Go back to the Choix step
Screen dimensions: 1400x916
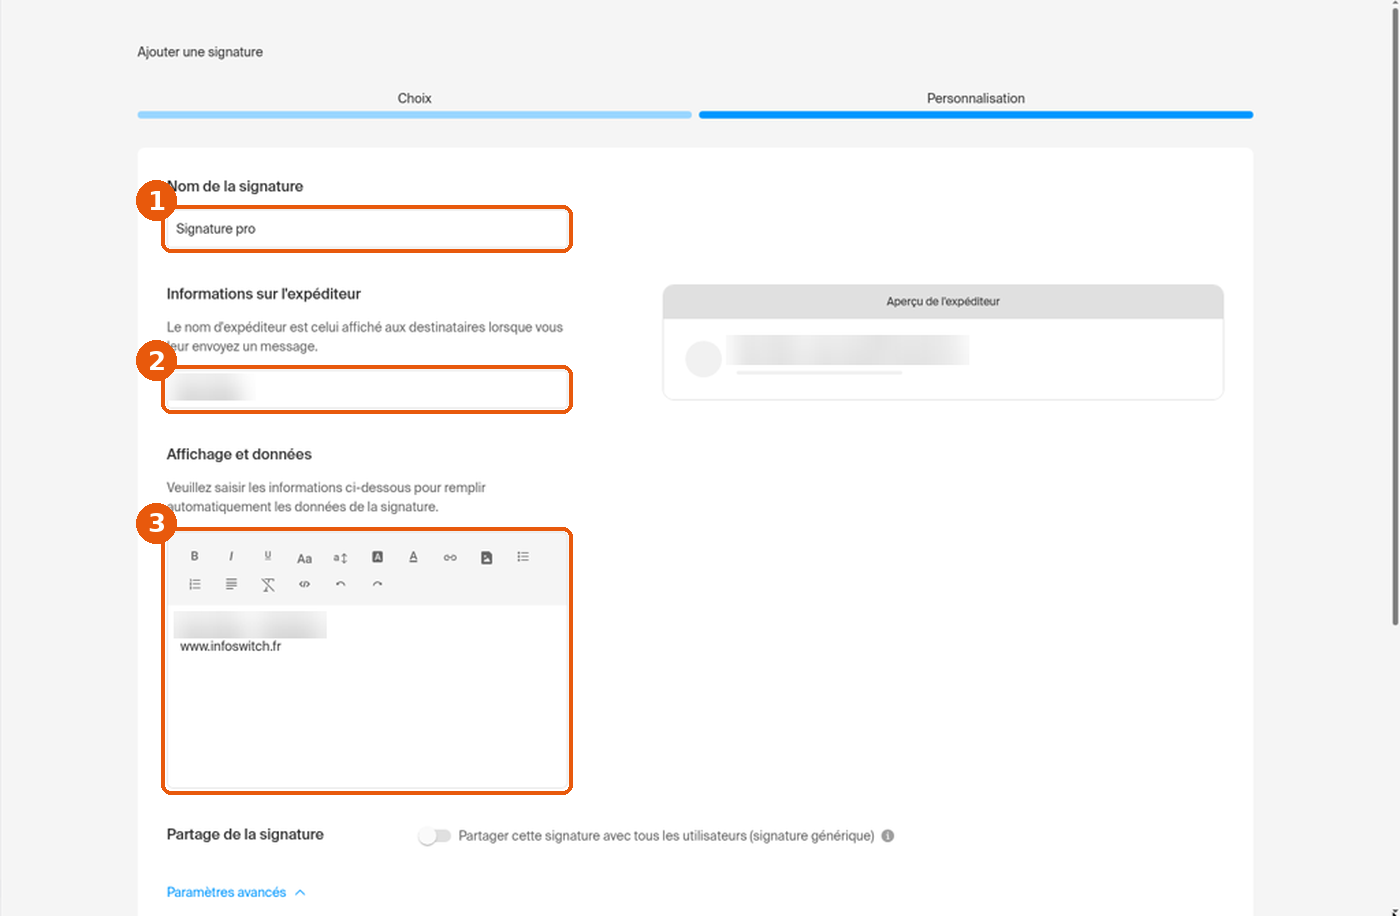point(414,103)
